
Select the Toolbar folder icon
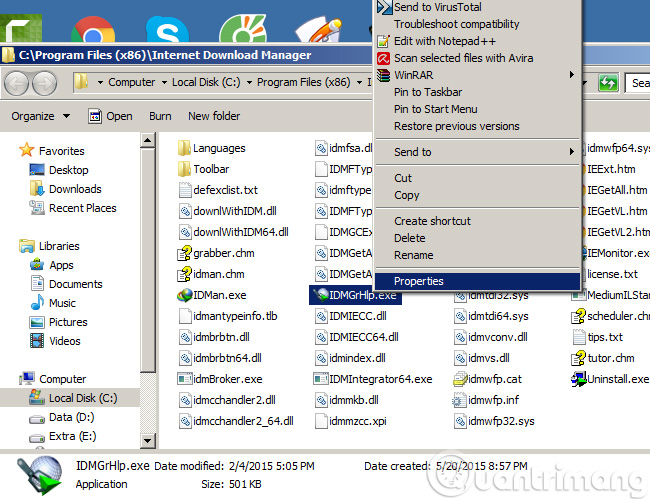(184, 169)
